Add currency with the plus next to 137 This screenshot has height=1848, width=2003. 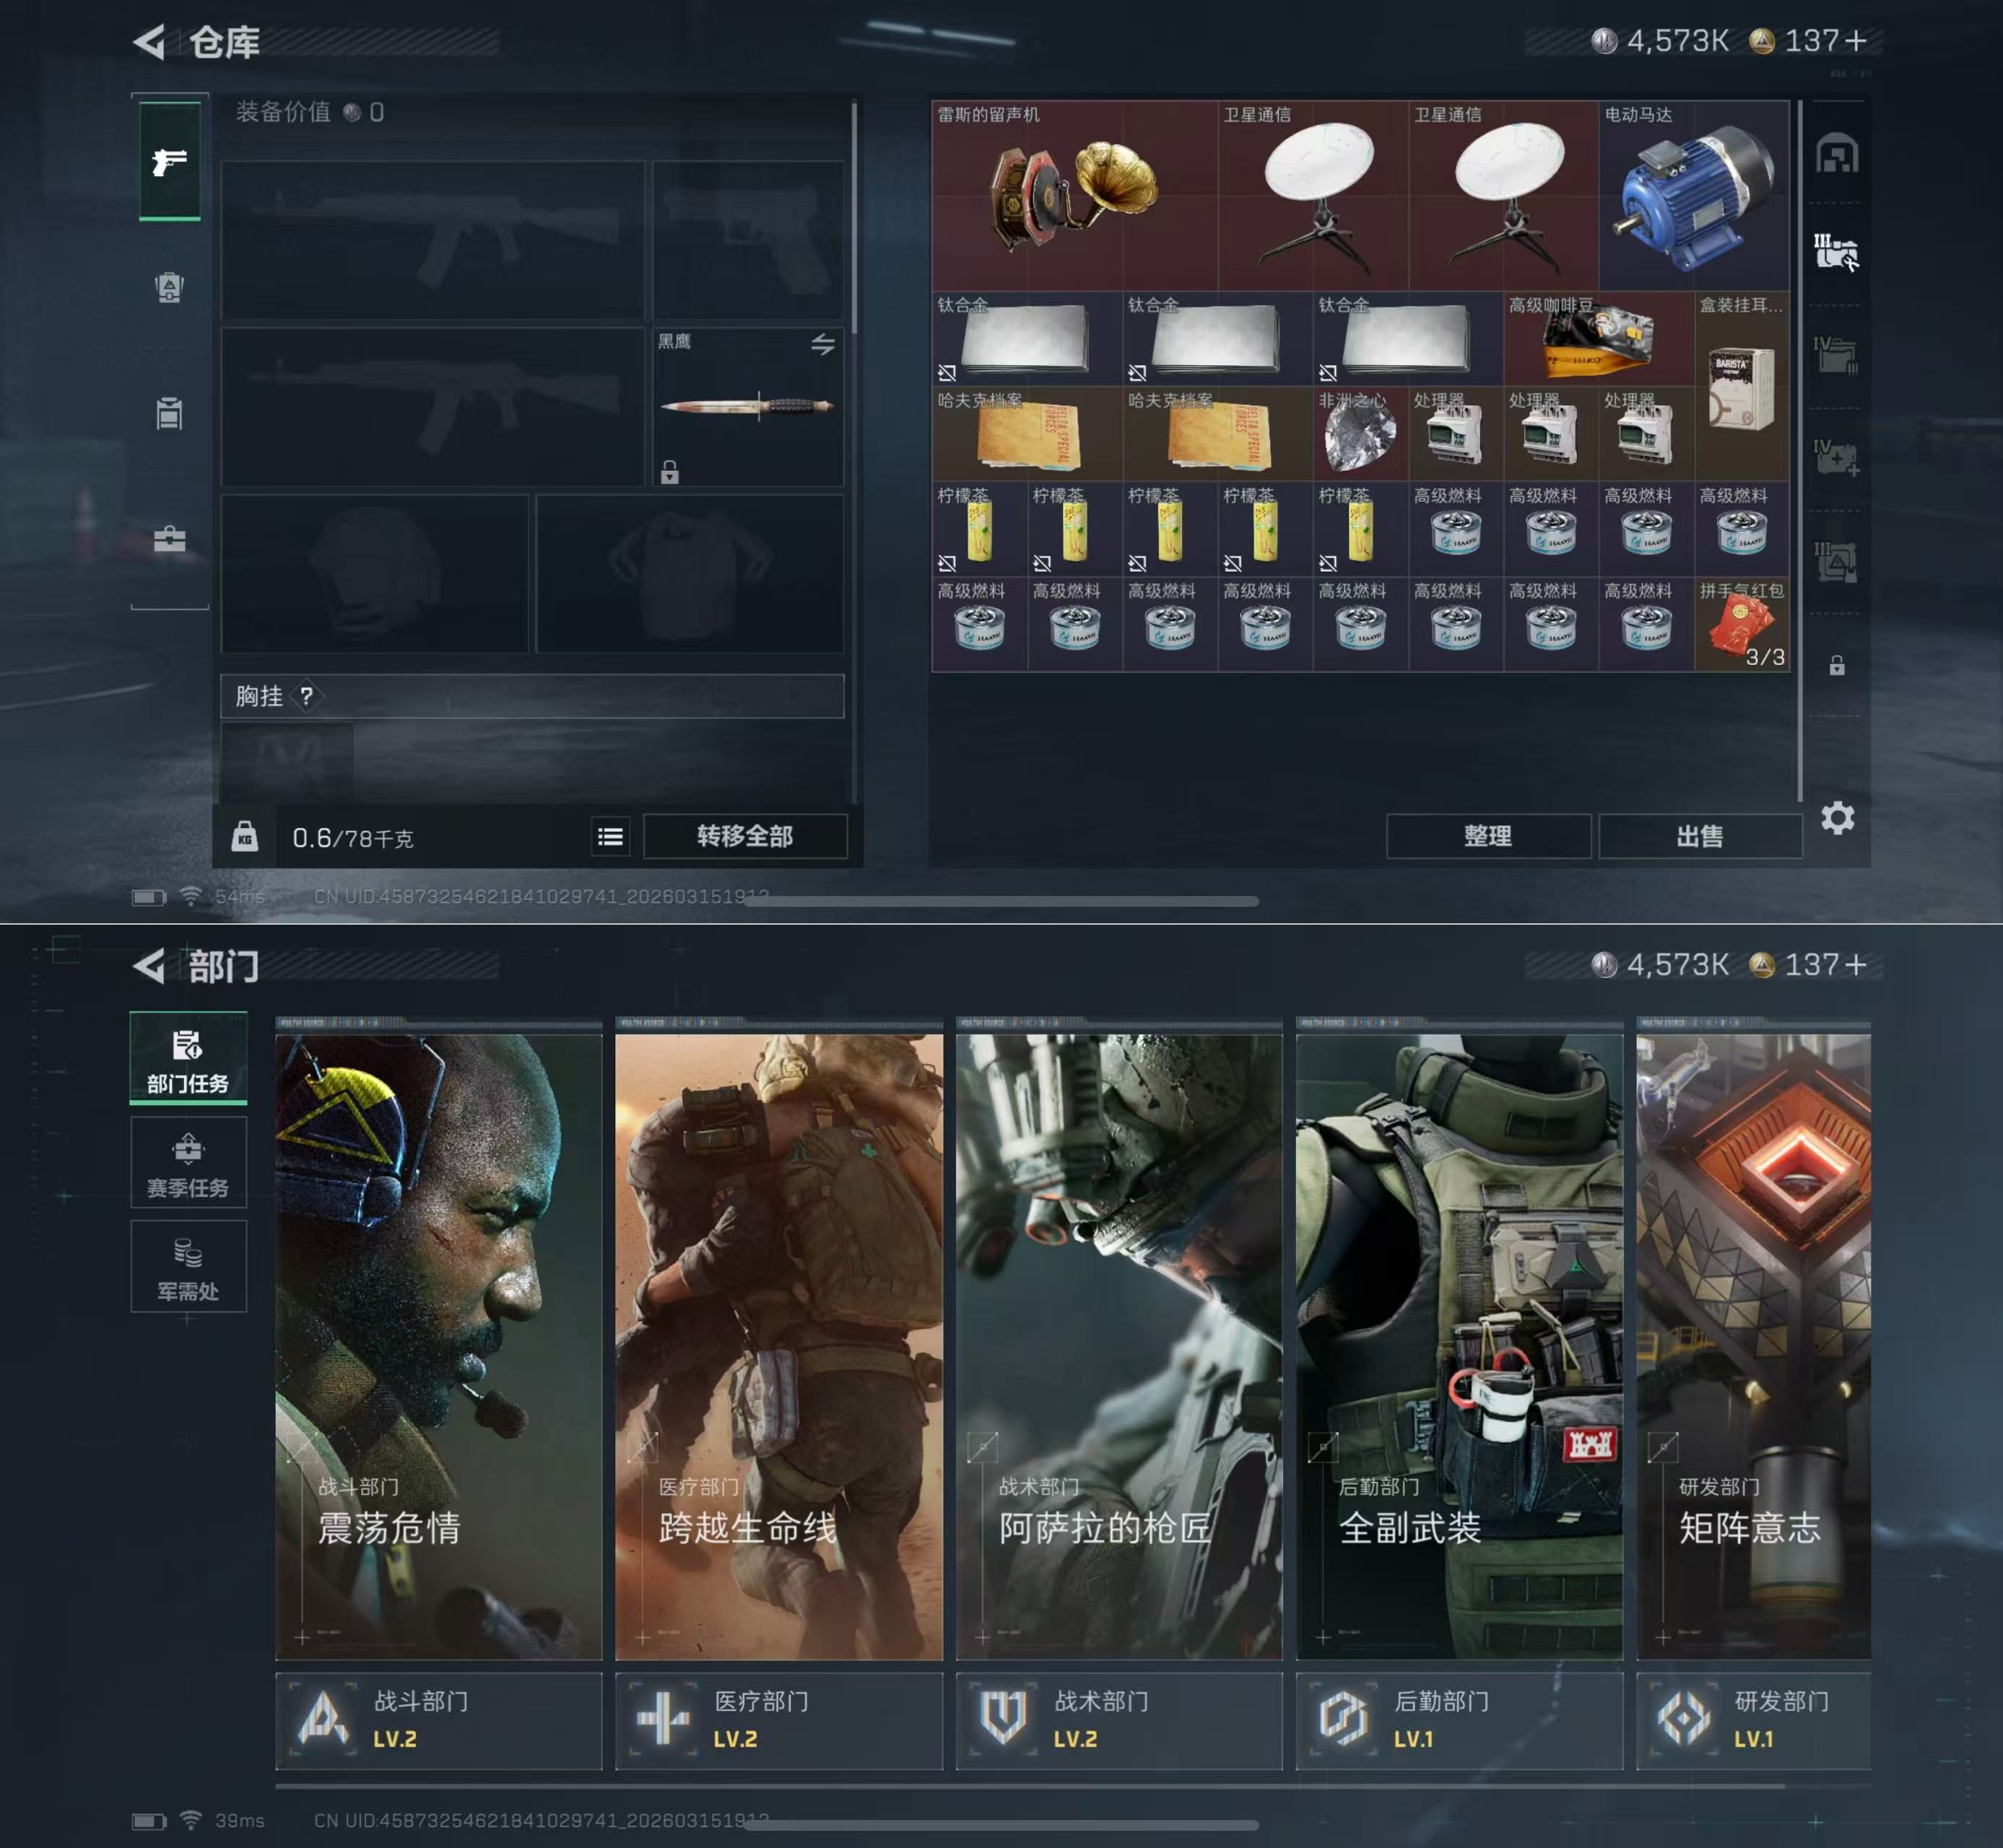1855,41
